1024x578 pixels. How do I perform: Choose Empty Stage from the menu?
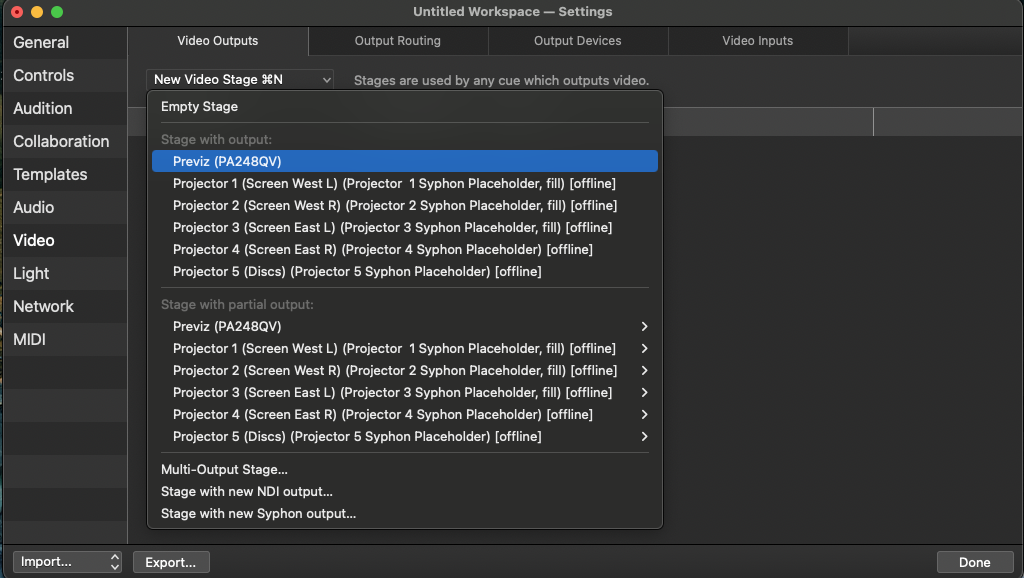pyautogui.click(x=200, y=107)
